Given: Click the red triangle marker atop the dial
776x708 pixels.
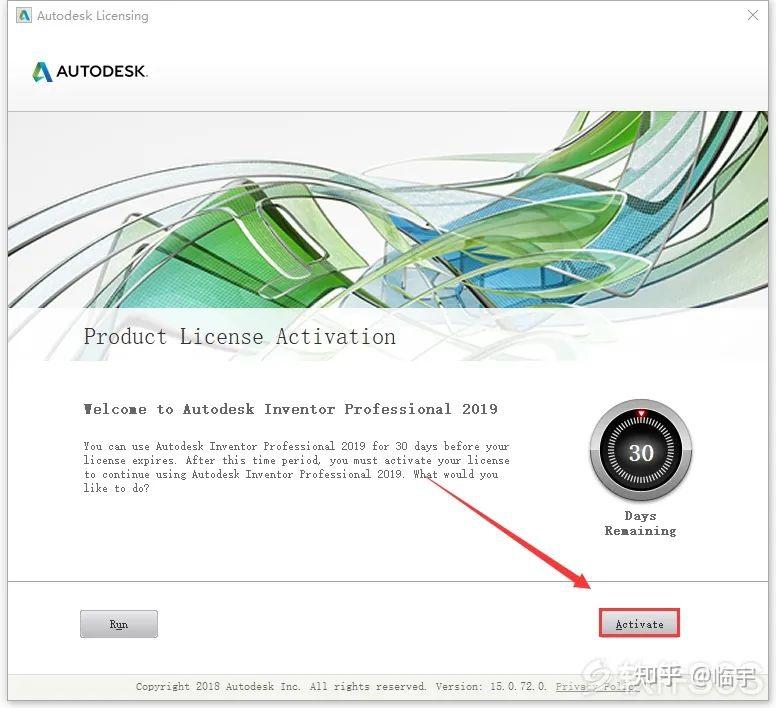Looking at the screenshot, I should point(641,413).
